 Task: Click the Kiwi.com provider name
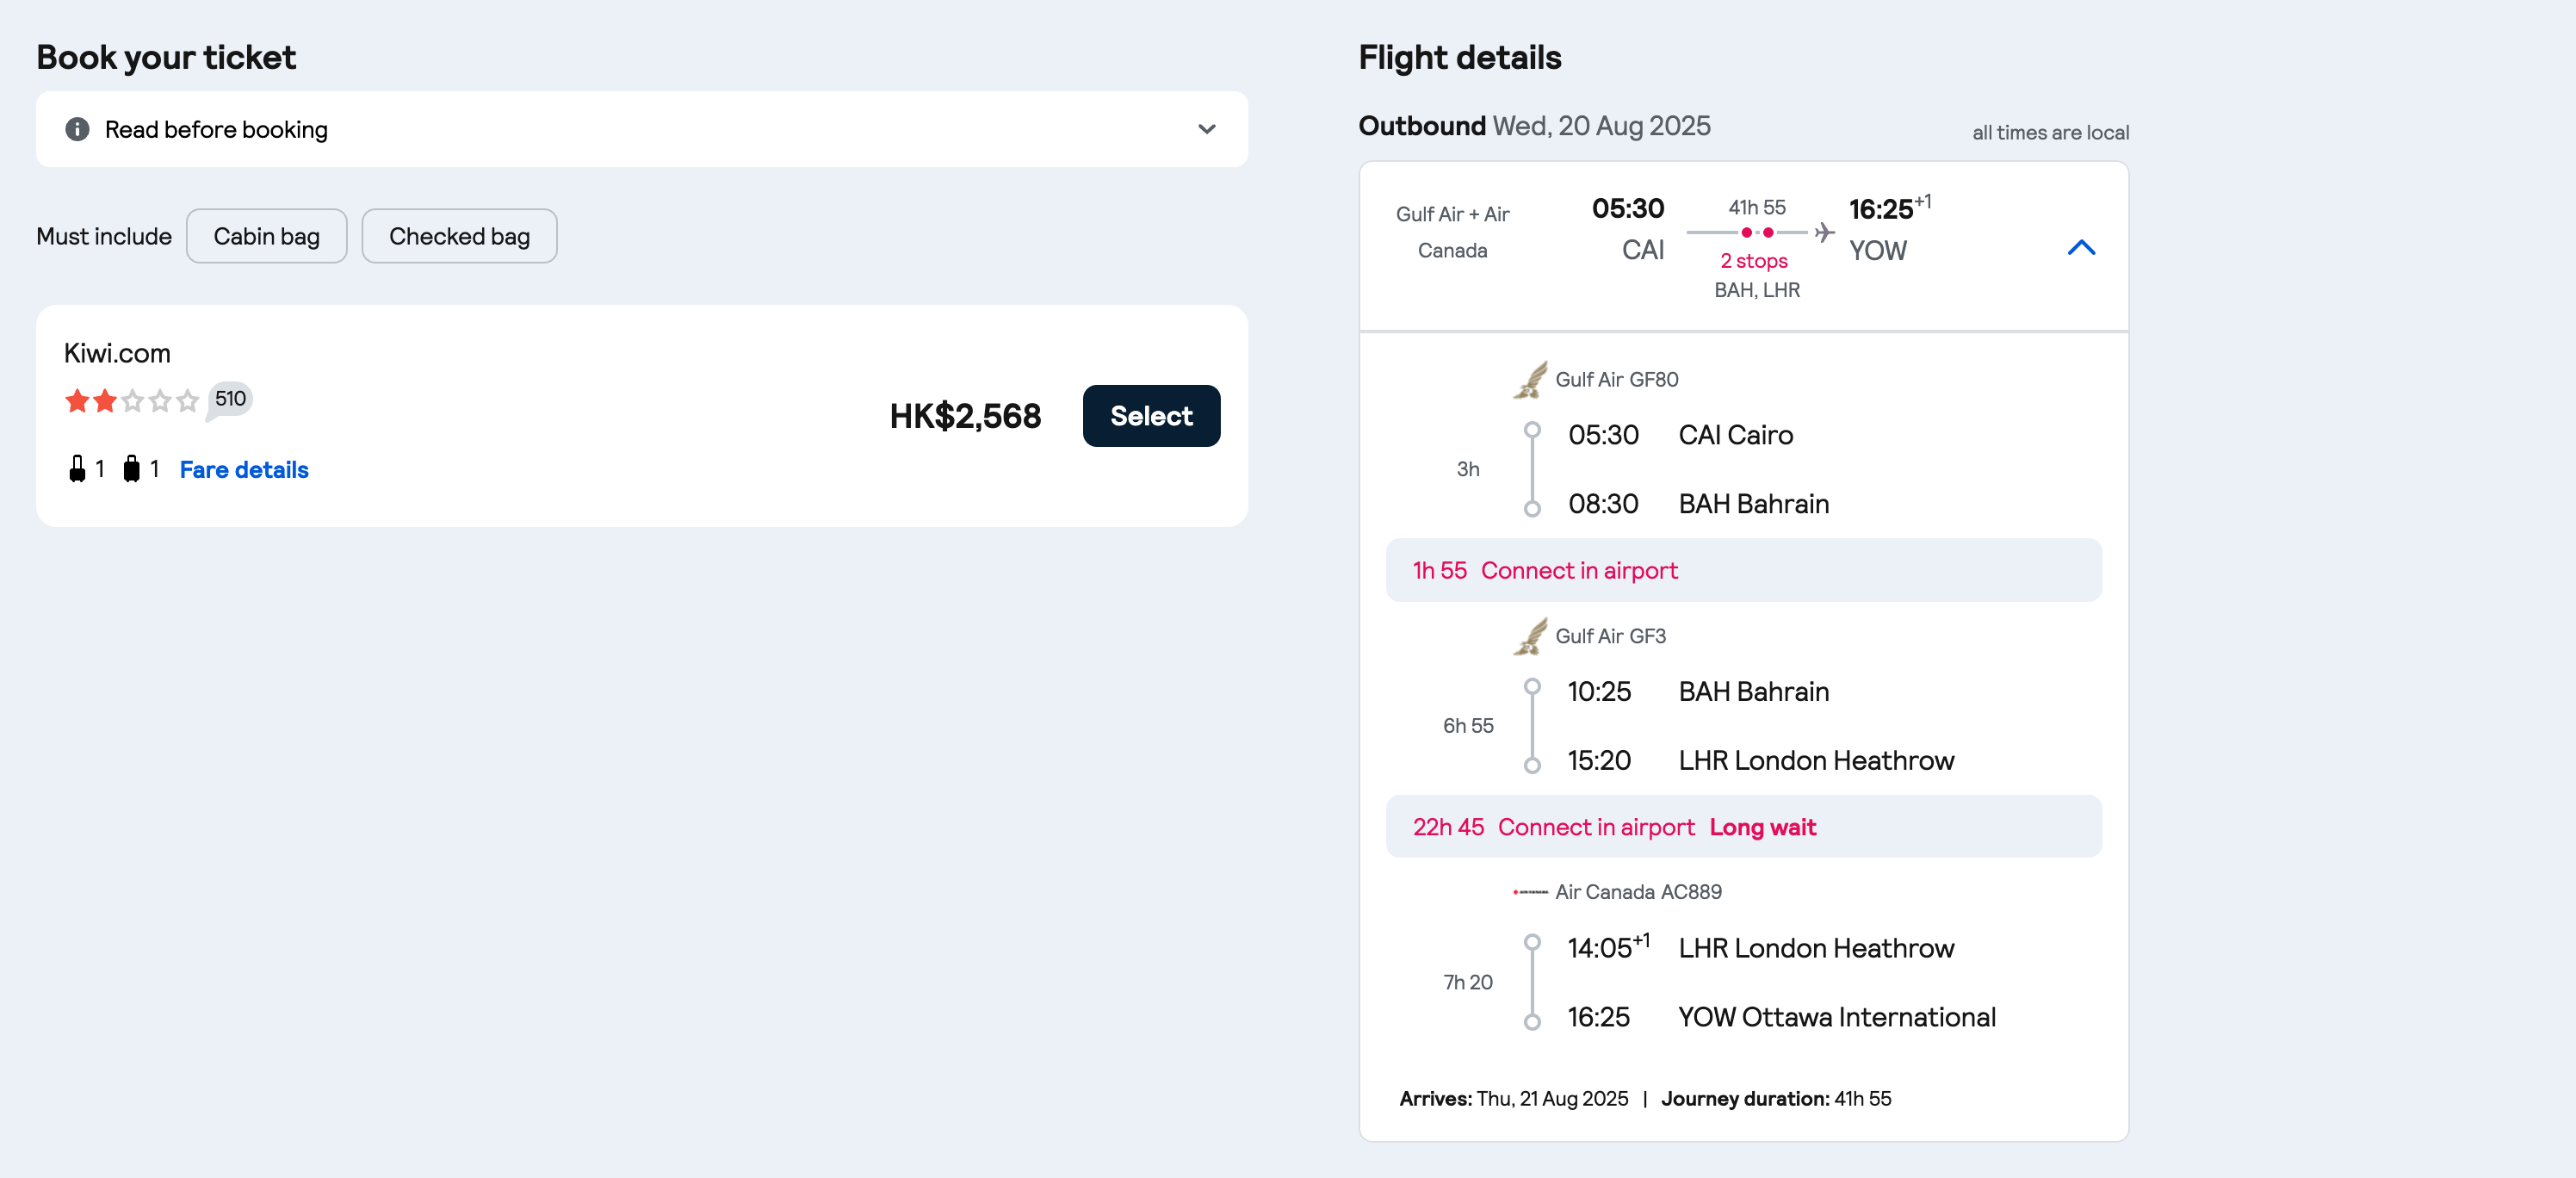(x=117, y=353)
